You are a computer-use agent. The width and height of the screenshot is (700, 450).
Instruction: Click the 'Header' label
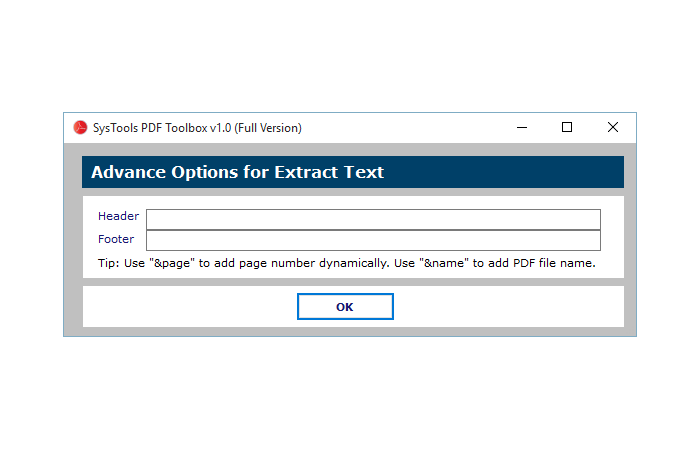(118, 216)
